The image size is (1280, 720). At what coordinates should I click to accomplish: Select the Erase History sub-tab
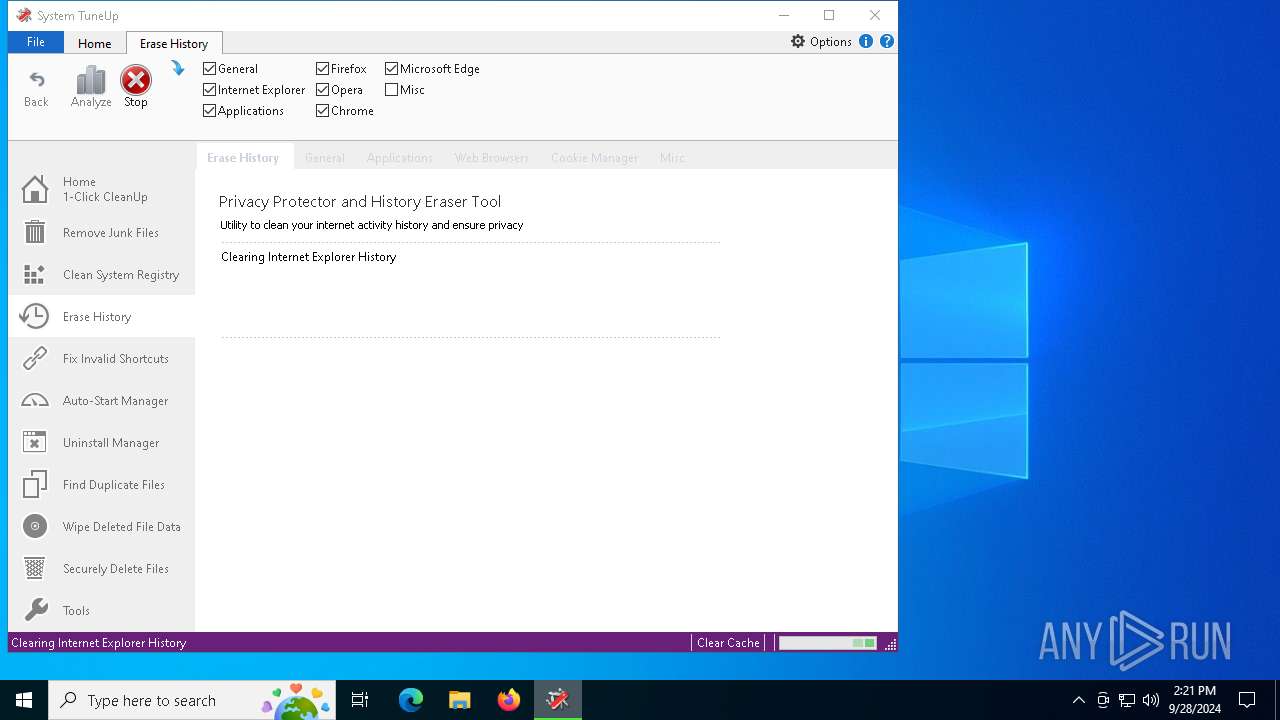tap(243, 157)
